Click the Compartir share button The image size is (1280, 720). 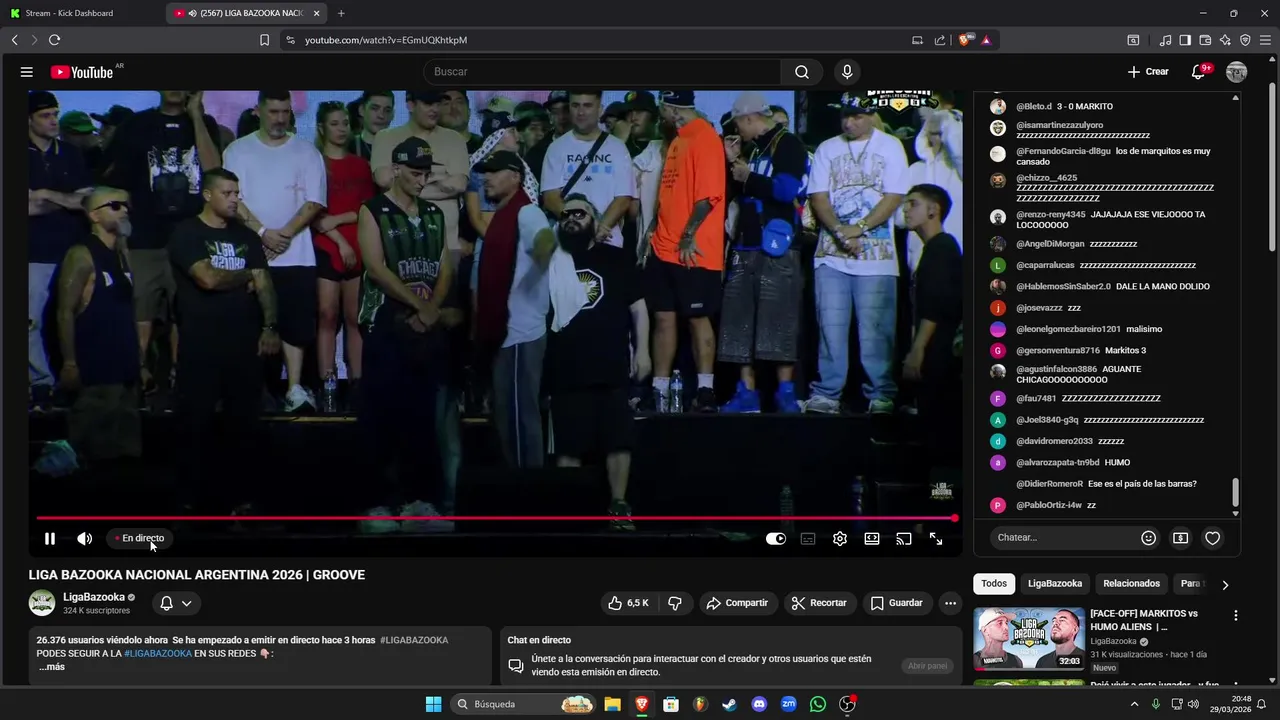(x=737, y=603)
